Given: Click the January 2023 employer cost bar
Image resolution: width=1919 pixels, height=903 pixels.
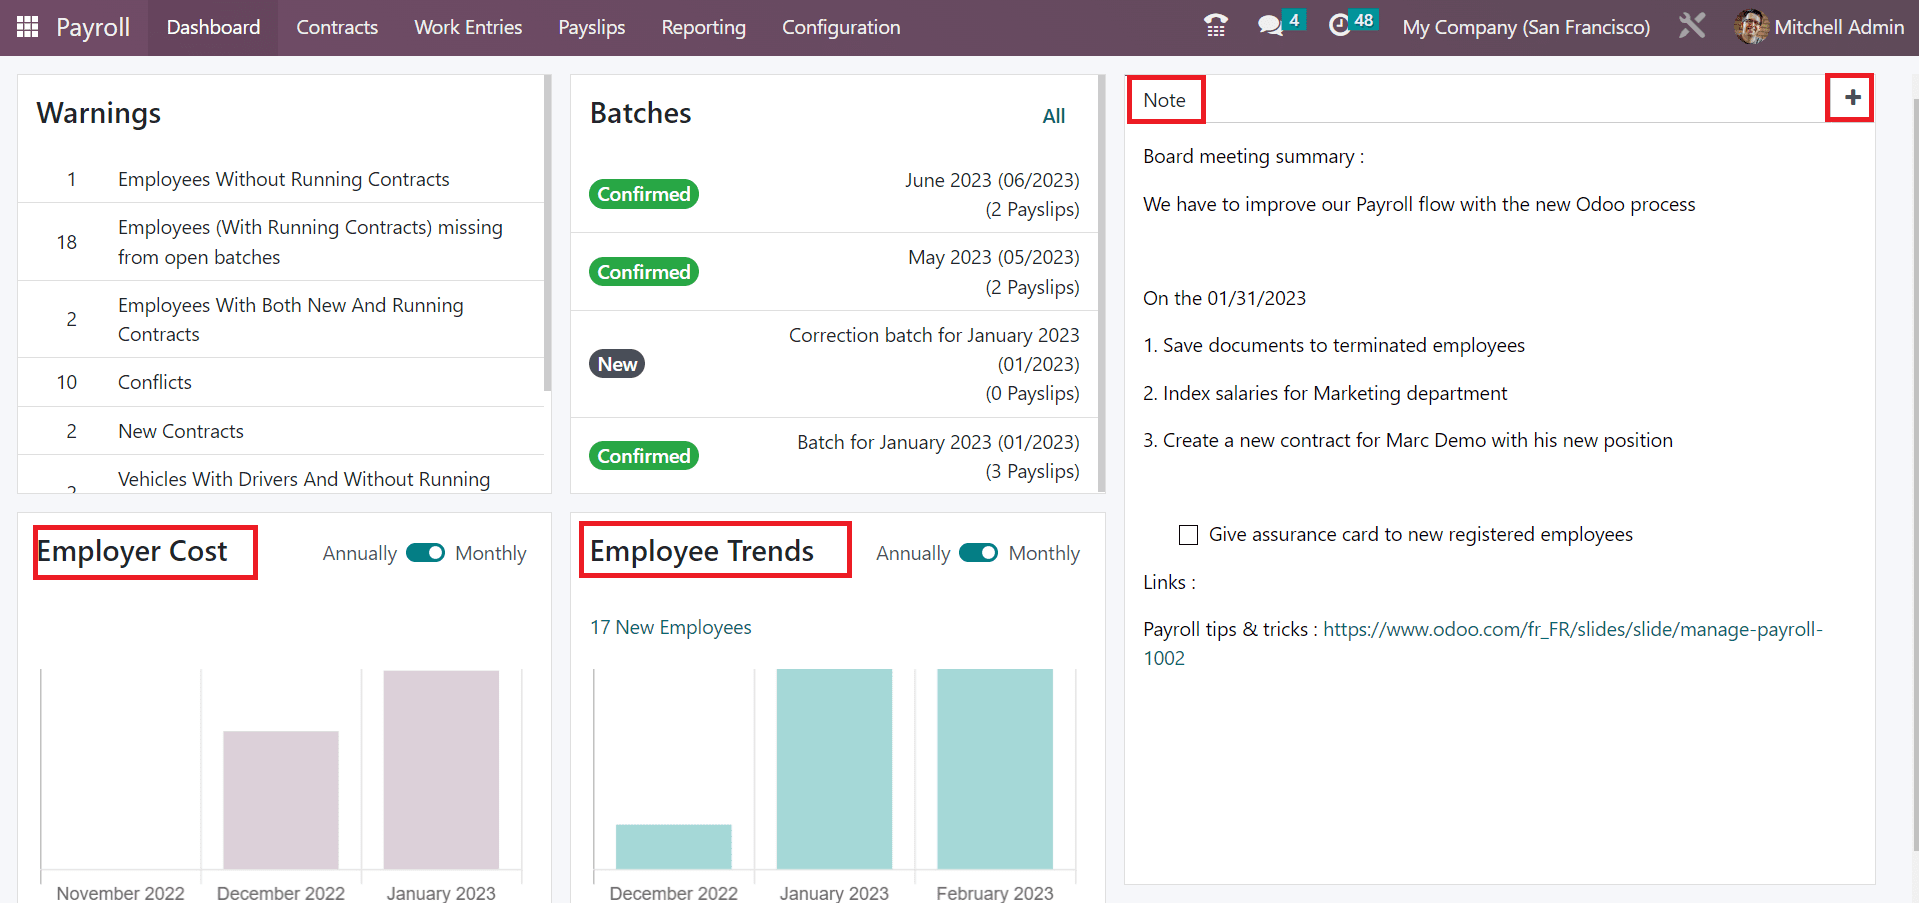Looking at the screenshot, I should point(441,768).
